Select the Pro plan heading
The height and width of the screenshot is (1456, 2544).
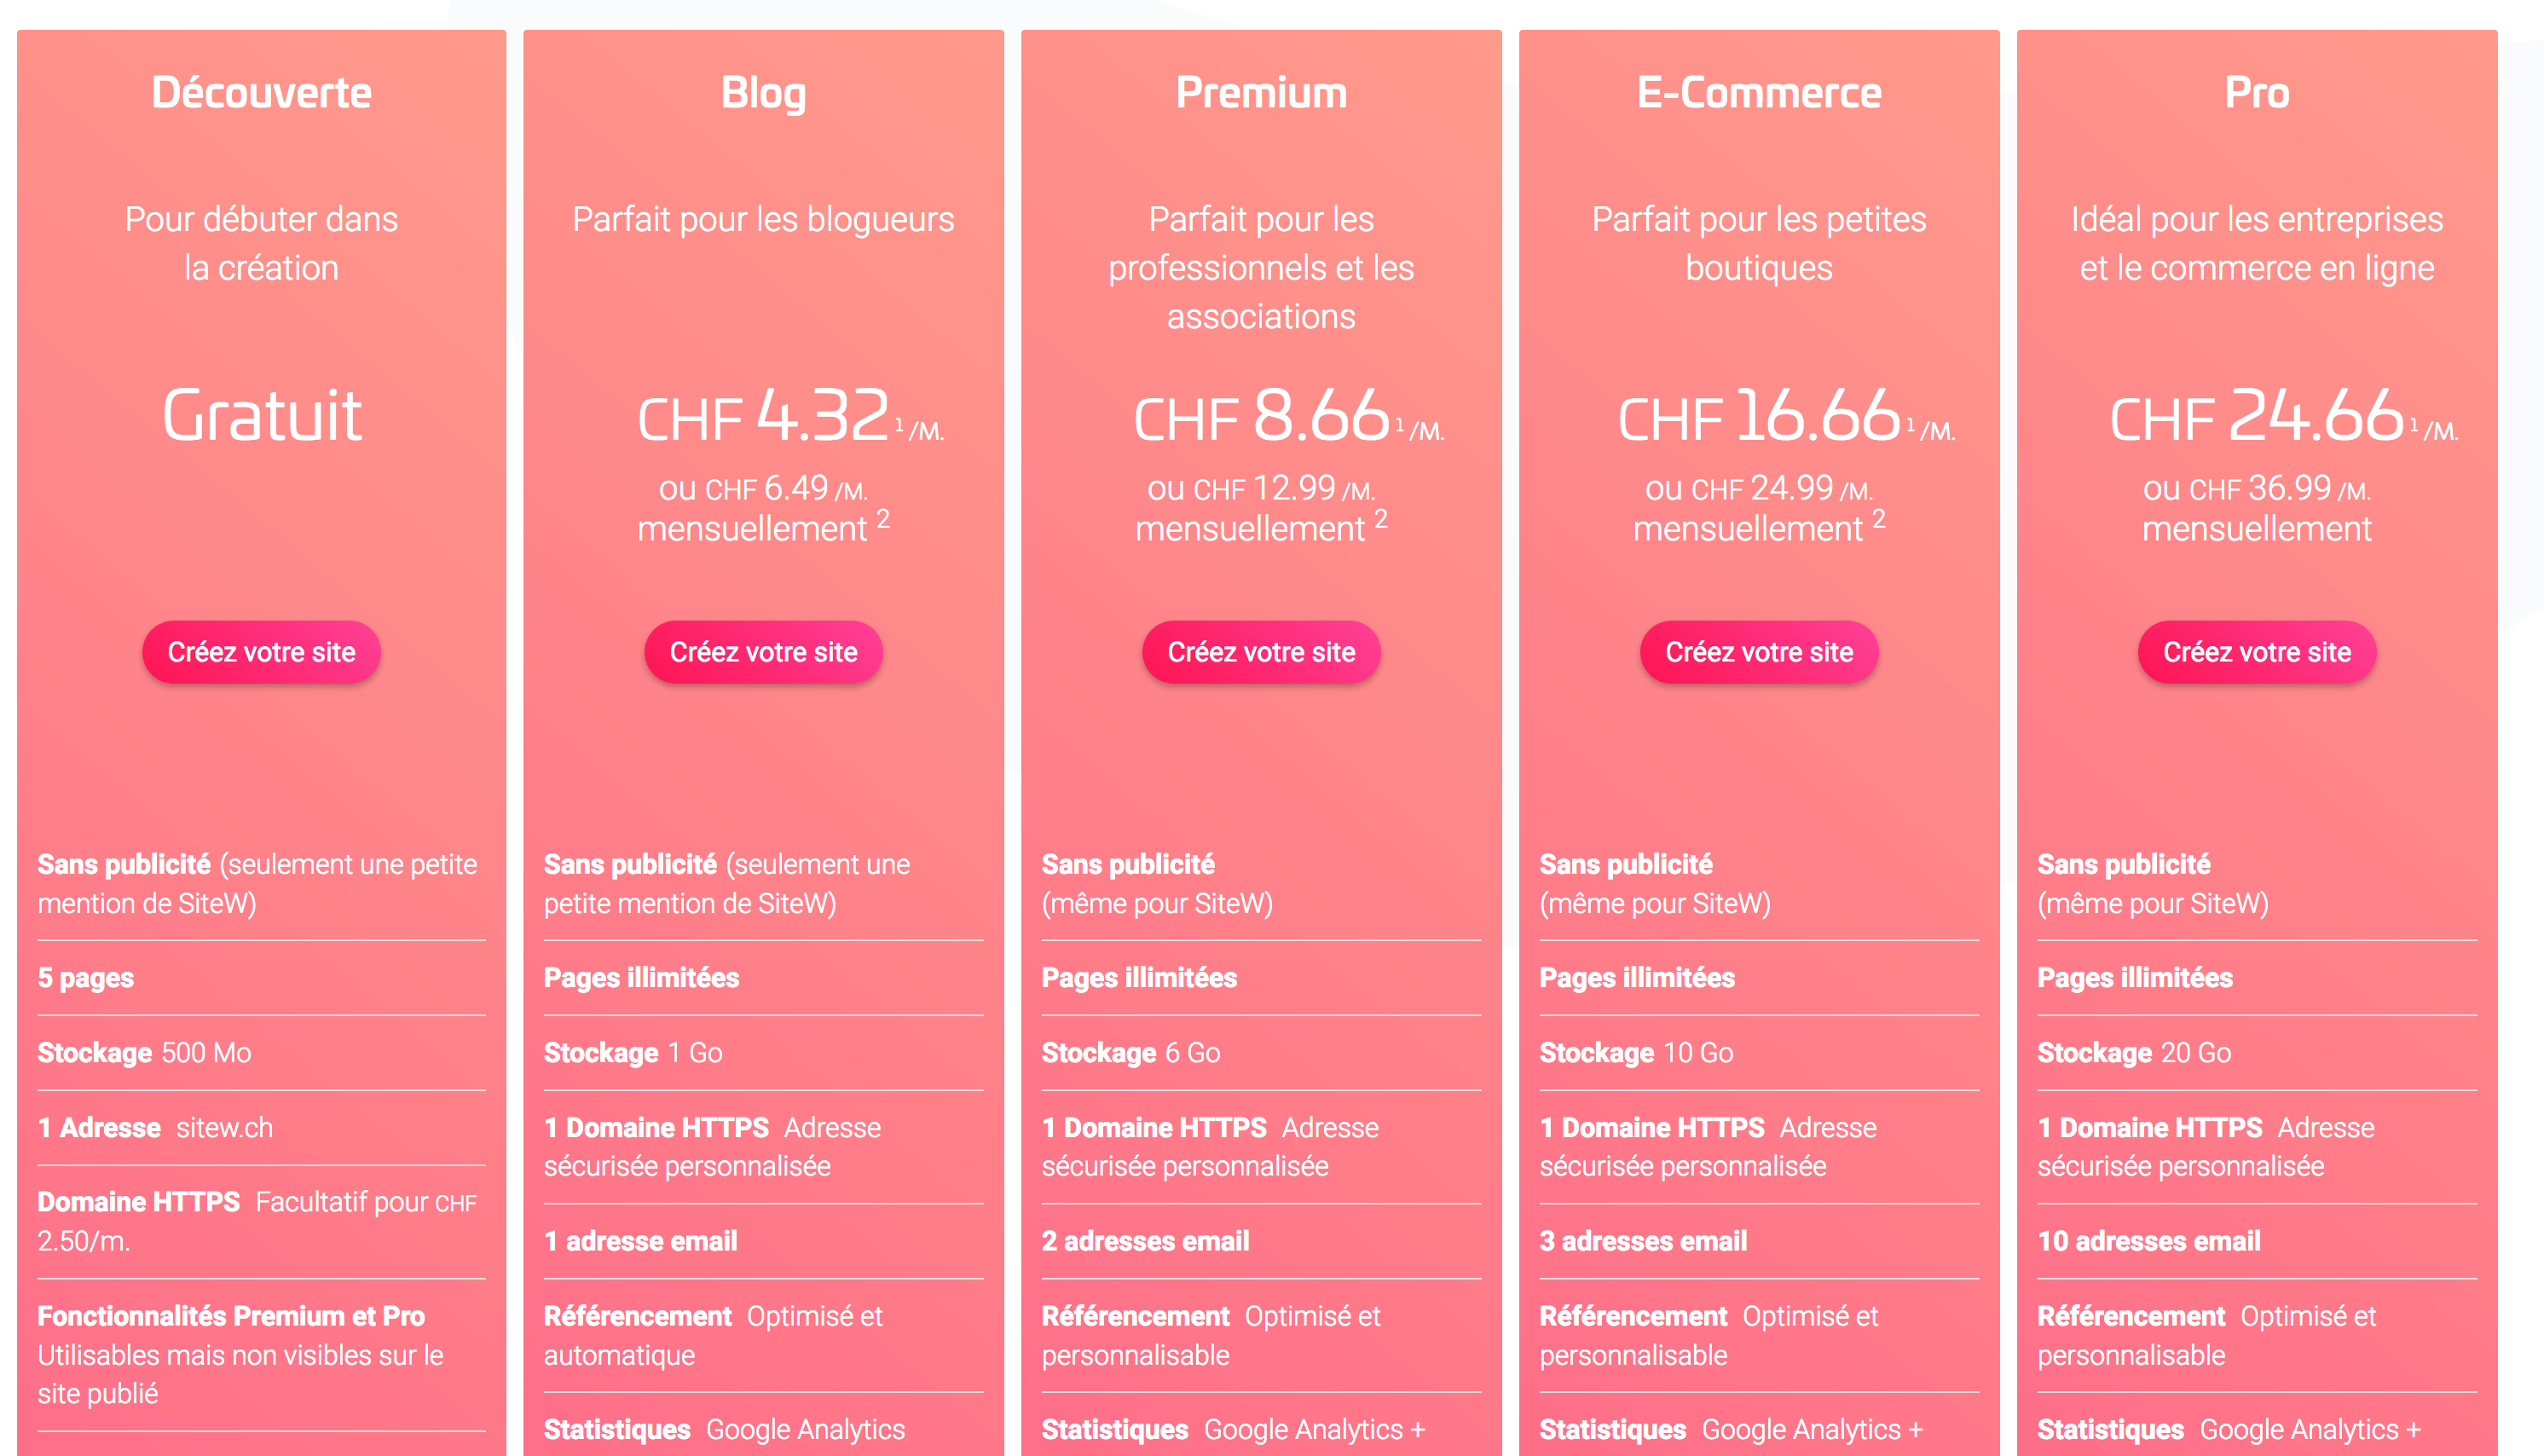(2257, 93)
